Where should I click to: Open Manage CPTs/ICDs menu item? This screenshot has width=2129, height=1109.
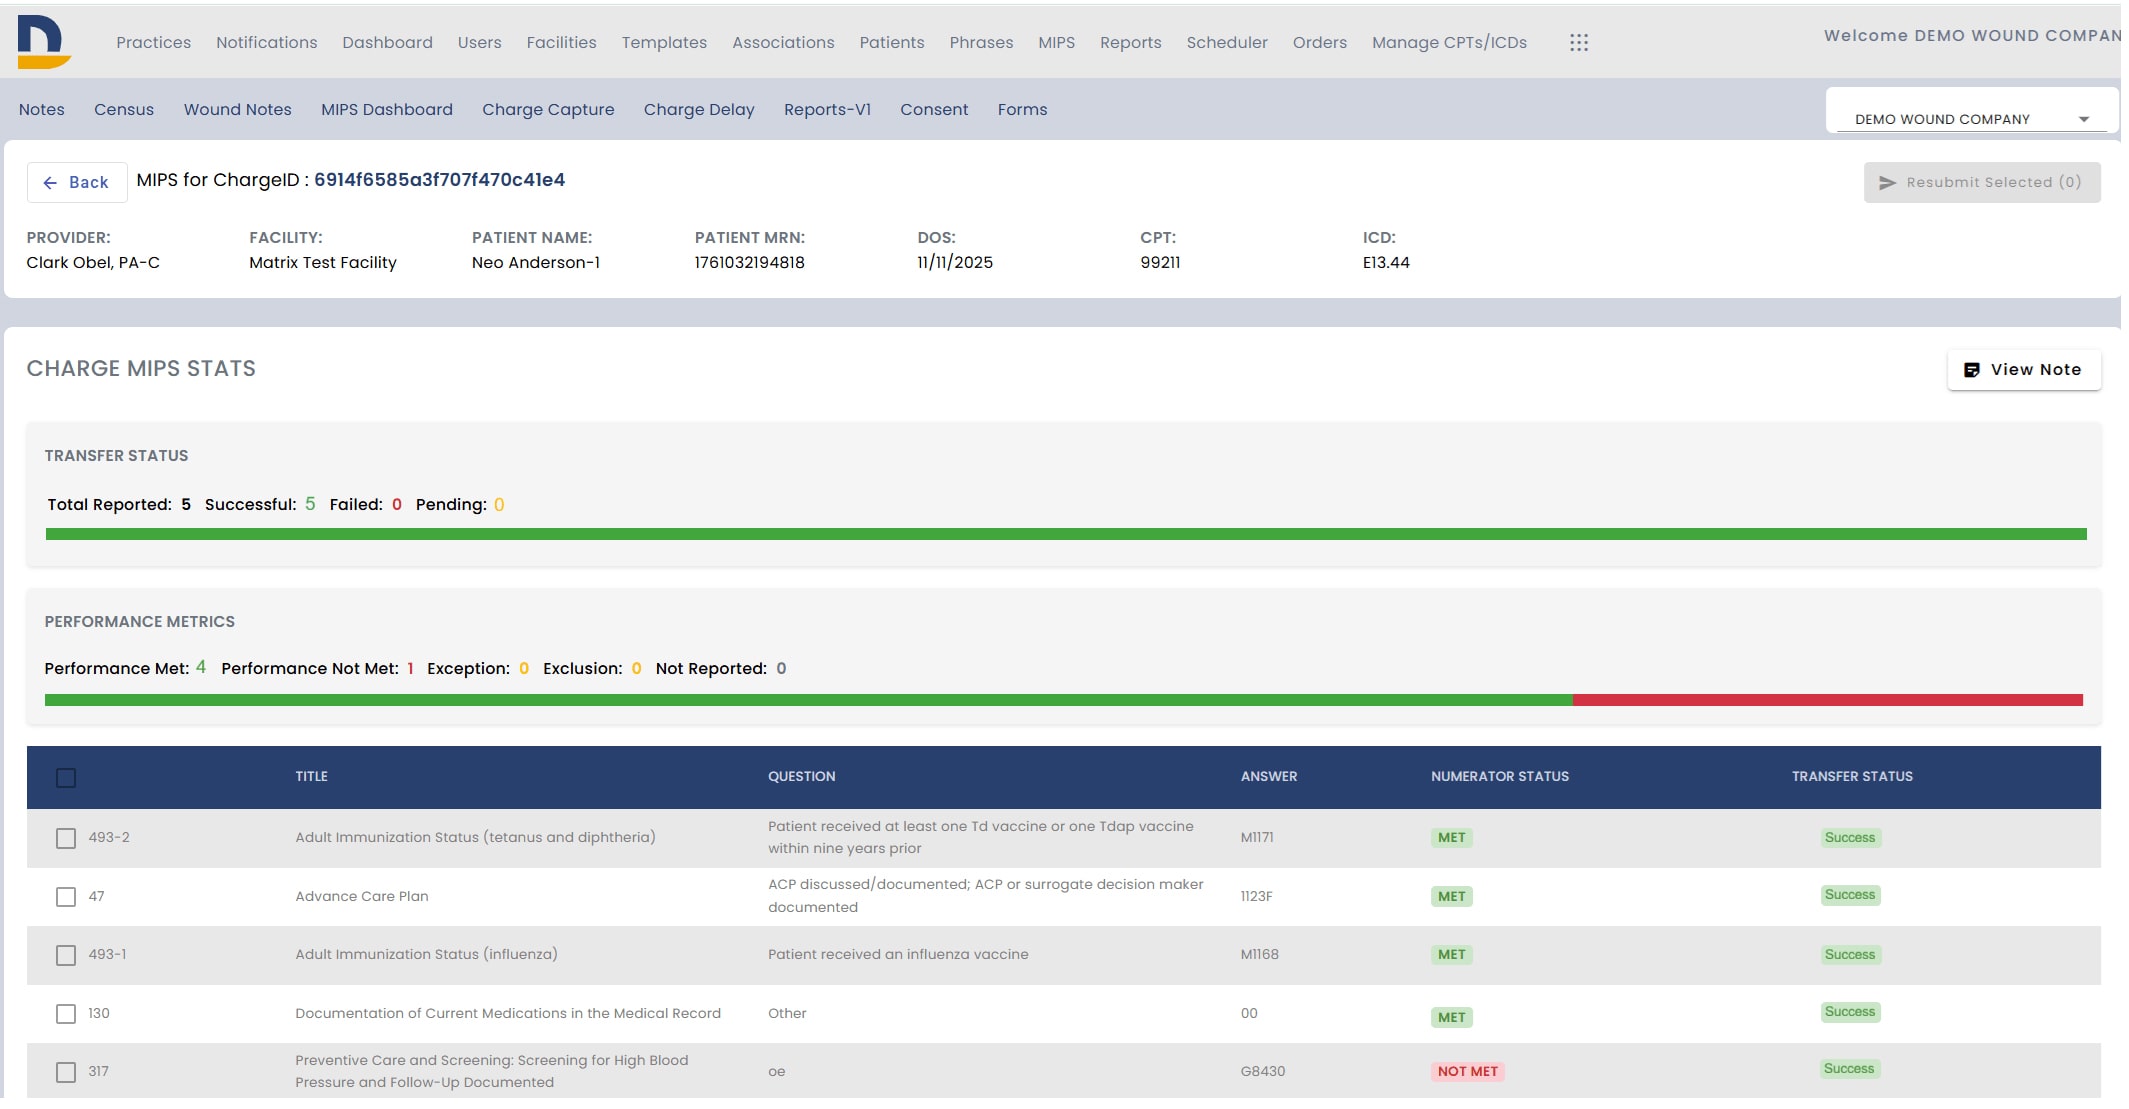point(1449,42)
